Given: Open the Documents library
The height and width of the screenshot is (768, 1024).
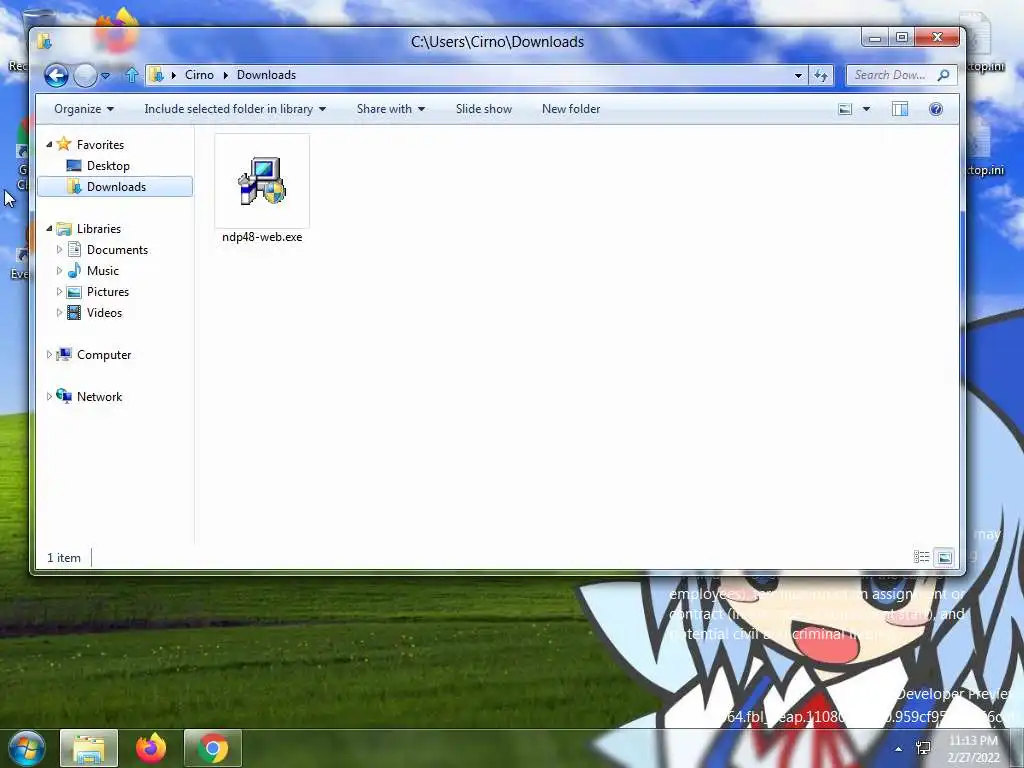Looking at the screenshot, I should [x=117, y=249].
